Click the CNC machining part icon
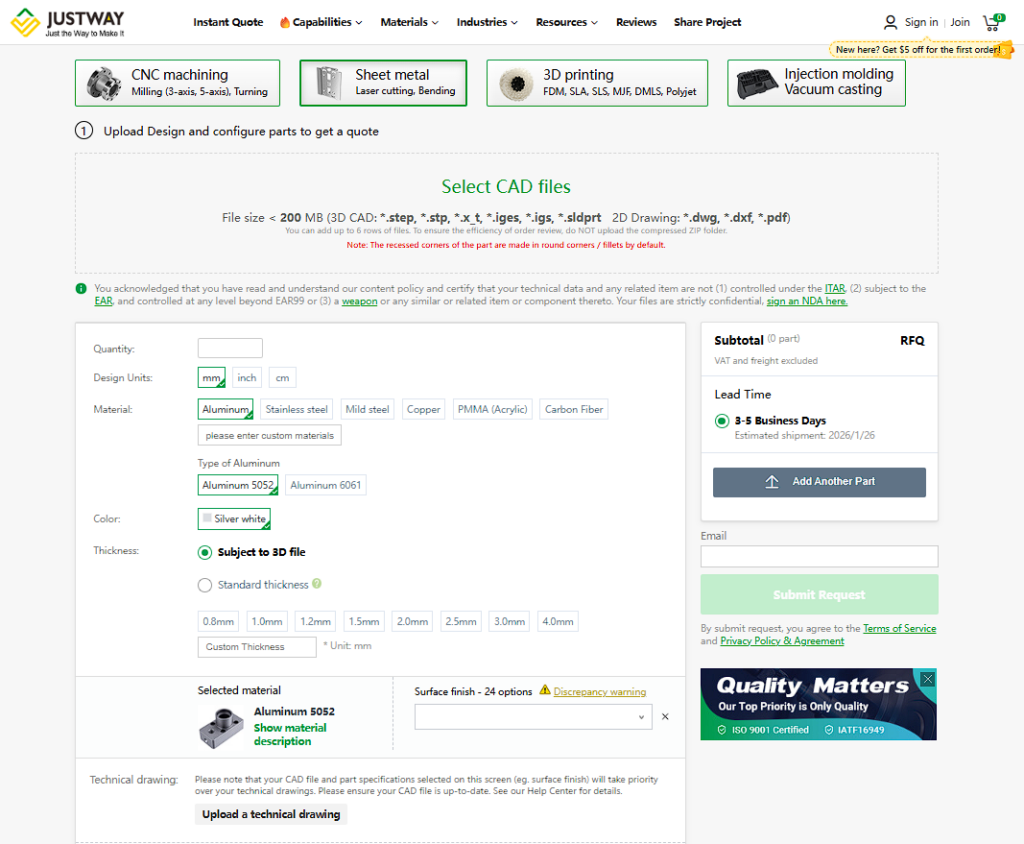This screenshot has width=1024, height=844. tap(103, 83)
